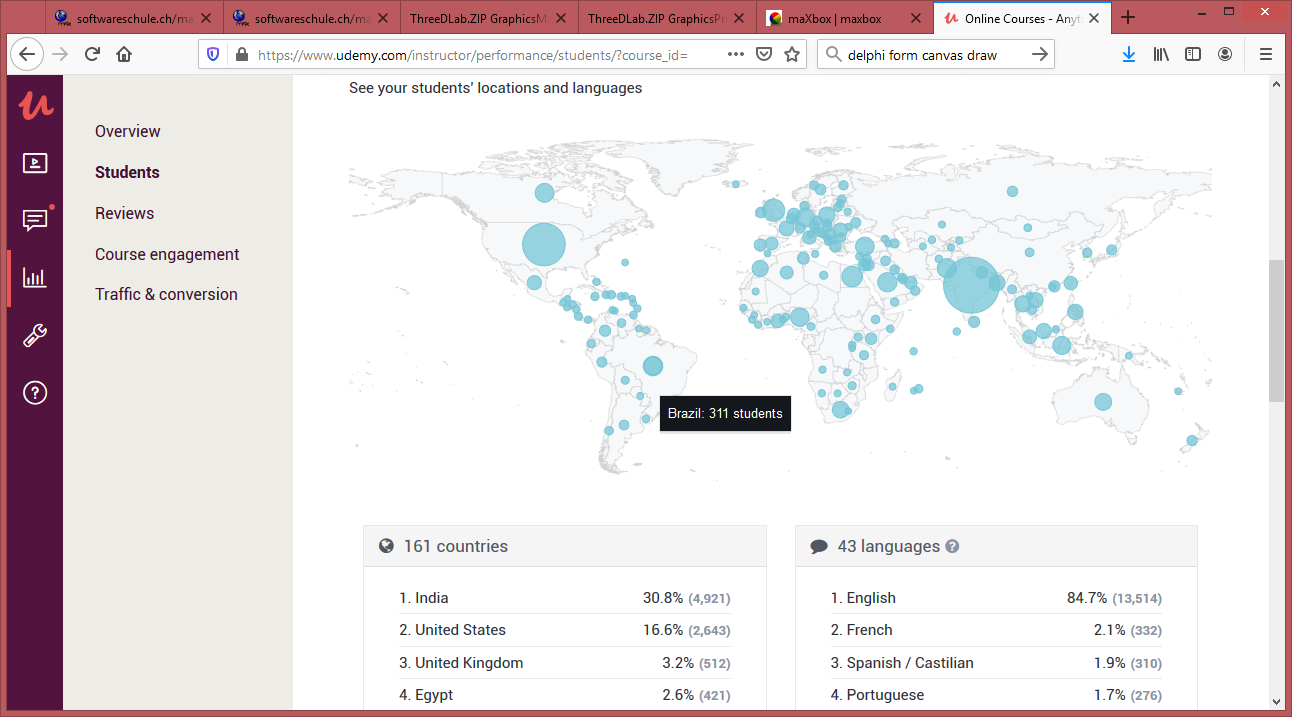Open the Course engagement page
Screen dimensions: 1292x717
[167, 254]
